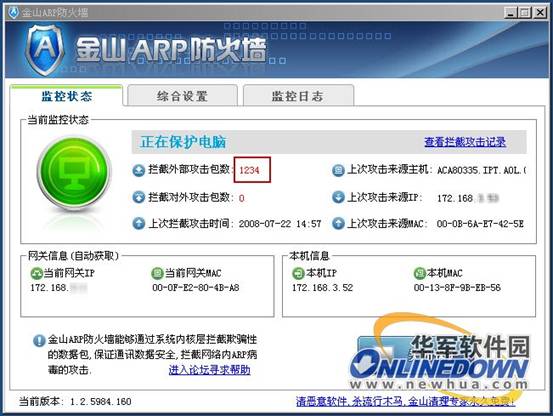Select the blocked external packet count 1234
This screenshot has width=553, height=416.
[x=249, y=170]
